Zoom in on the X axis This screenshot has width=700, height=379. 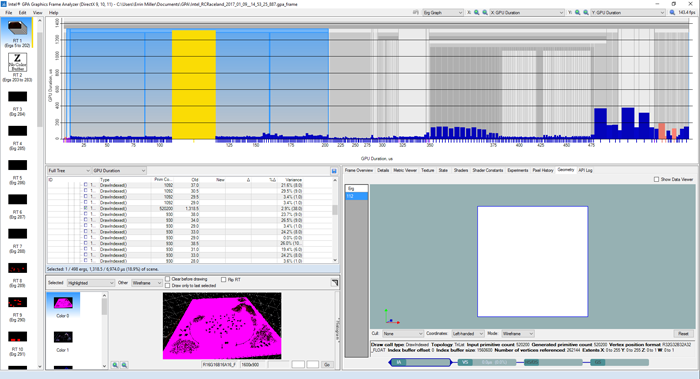tap(476, 12)
